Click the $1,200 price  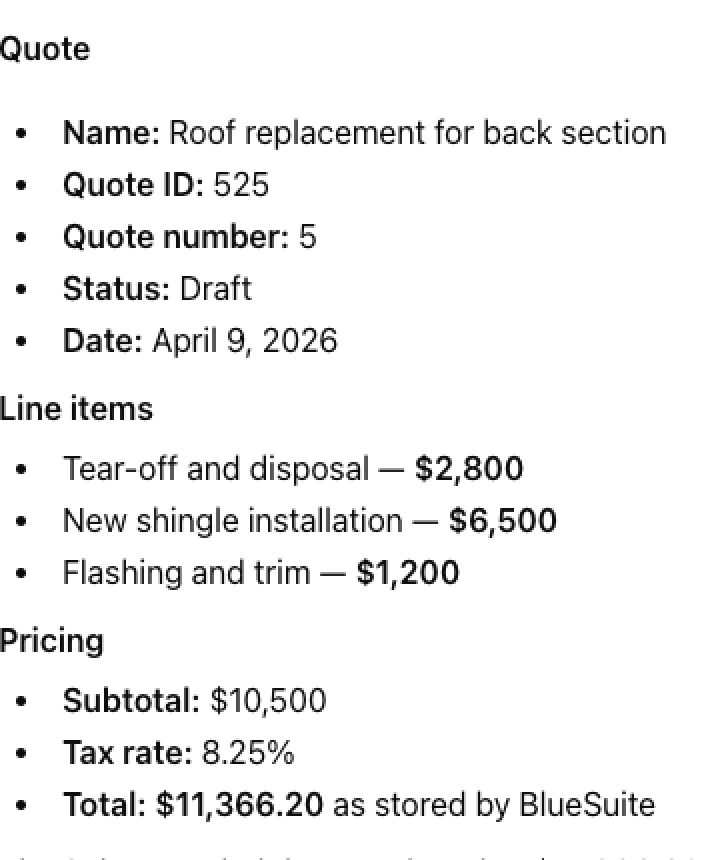click(x=408, y=573)
